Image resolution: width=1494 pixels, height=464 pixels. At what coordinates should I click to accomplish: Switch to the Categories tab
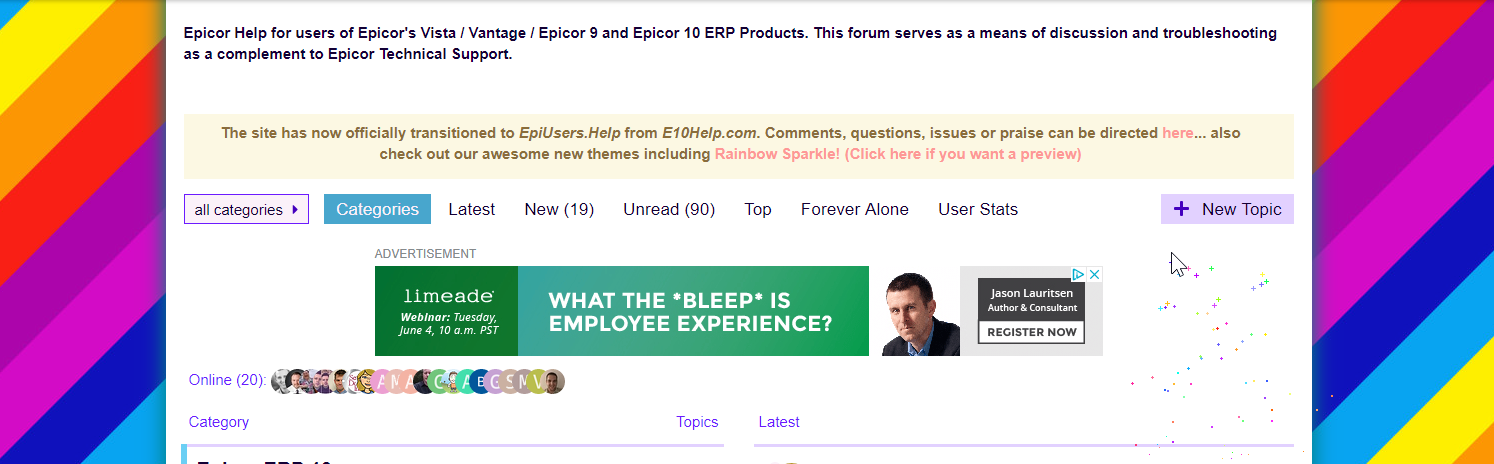[377, 209]
